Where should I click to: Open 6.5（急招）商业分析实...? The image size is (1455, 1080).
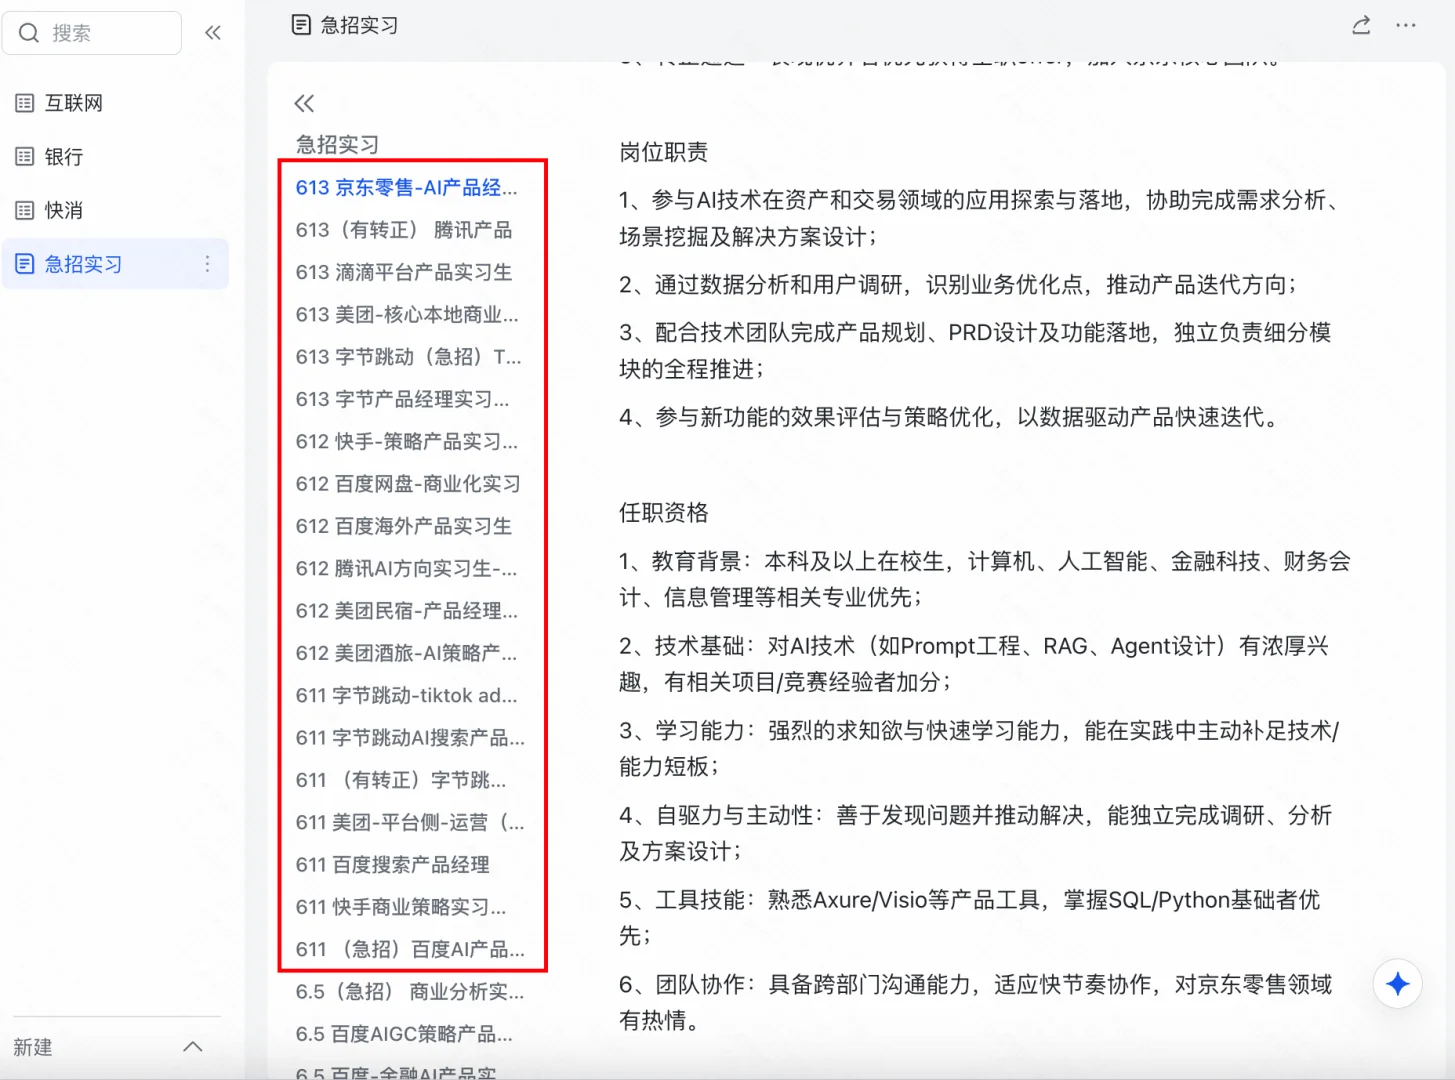tap(410, 992)
